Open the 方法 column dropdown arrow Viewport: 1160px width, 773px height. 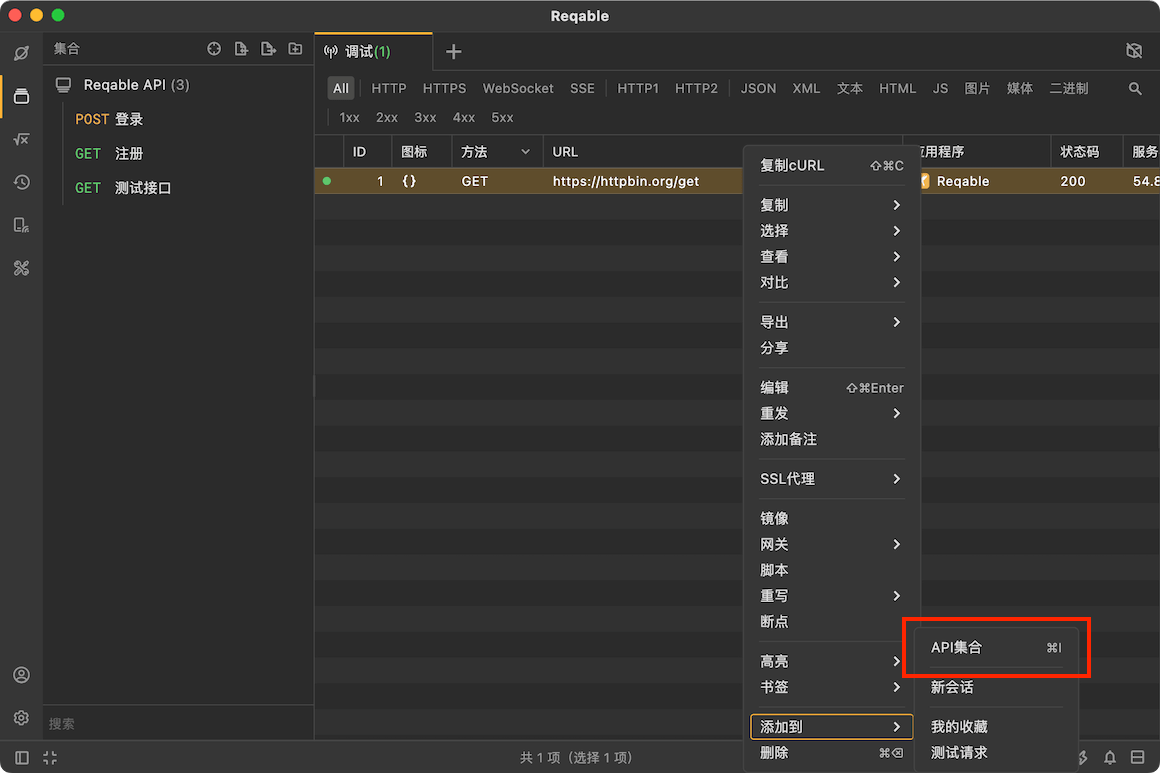point(525,152)
